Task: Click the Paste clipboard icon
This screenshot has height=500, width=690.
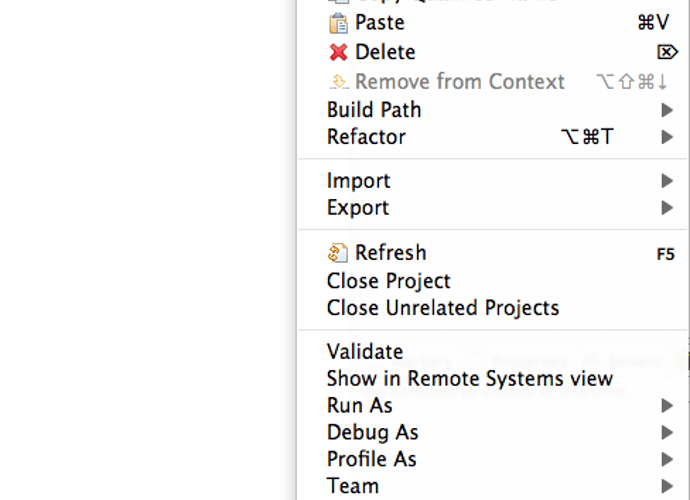Action: [x=338, y=23]
